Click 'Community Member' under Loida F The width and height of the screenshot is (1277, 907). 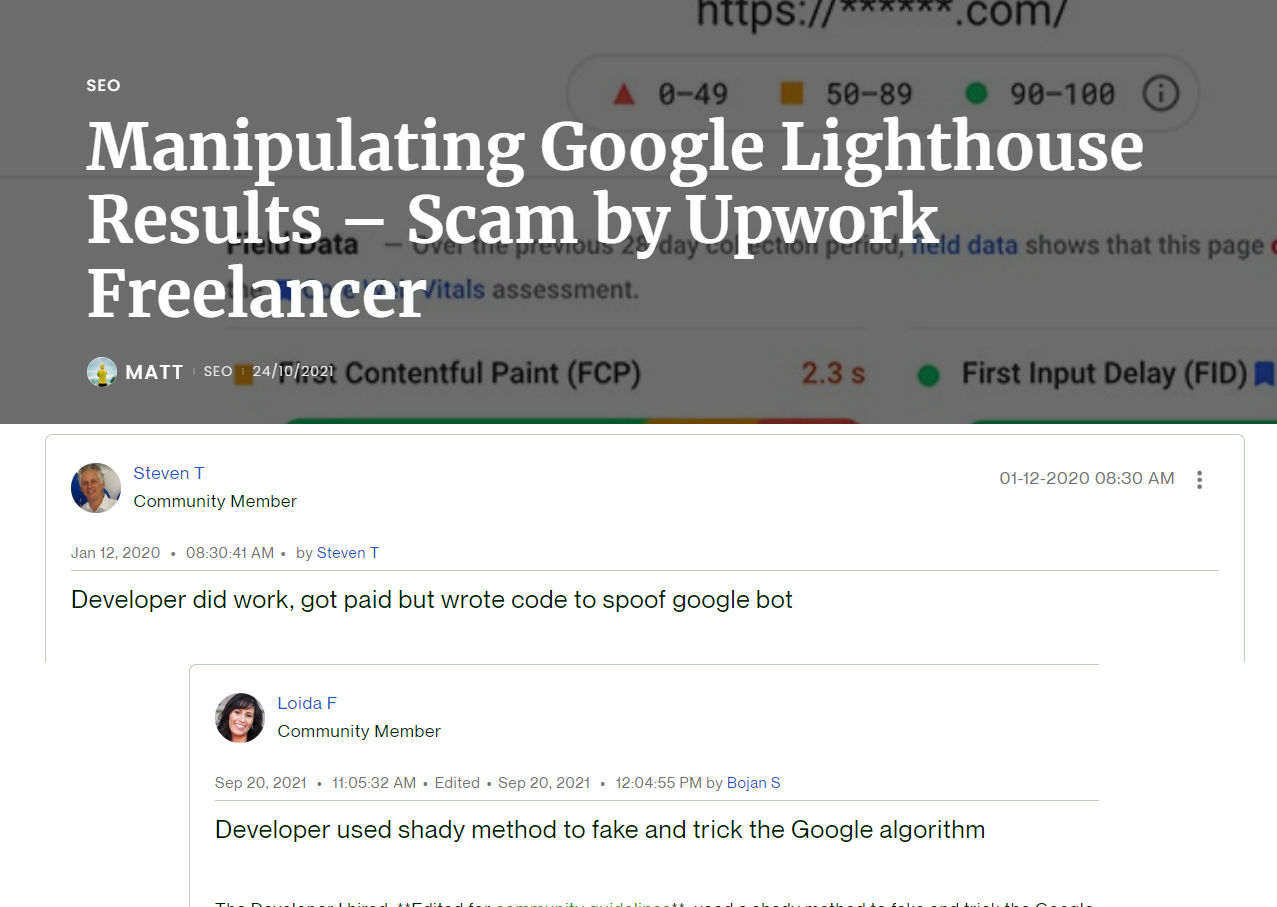tap(359, 731)
